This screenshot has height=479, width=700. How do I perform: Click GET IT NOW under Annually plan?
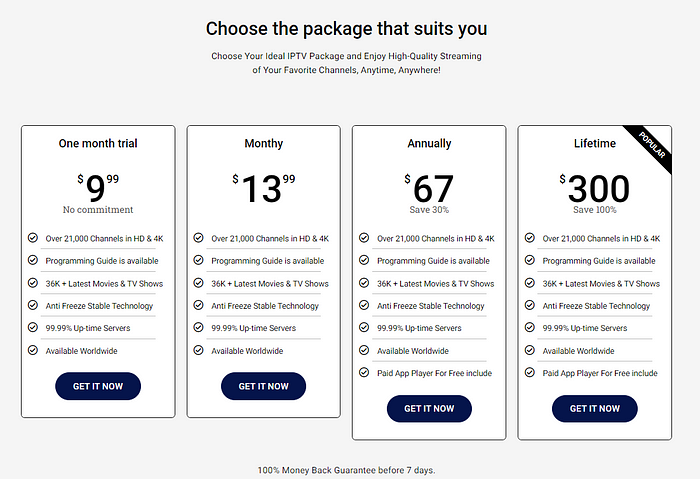tap(429, 408)
